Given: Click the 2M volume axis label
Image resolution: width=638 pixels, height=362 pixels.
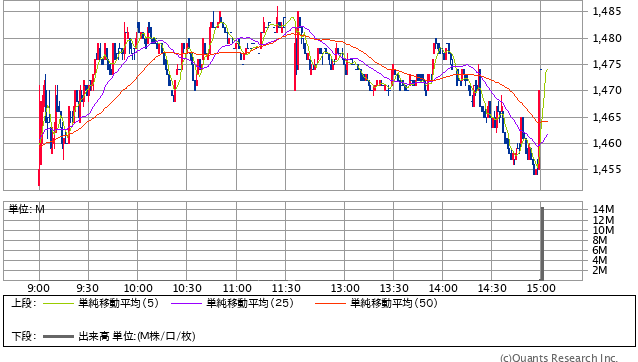Looking at the screenshot, I should (600, 270).
